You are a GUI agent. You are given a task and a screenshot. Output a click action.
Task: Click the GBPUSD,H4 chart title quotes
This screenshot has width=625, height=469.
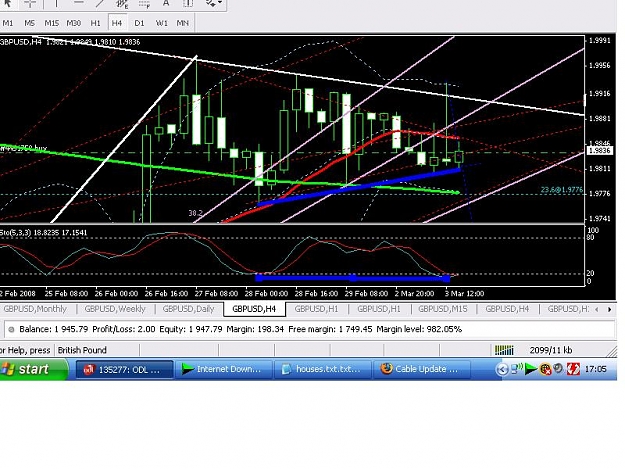(70, 42)
